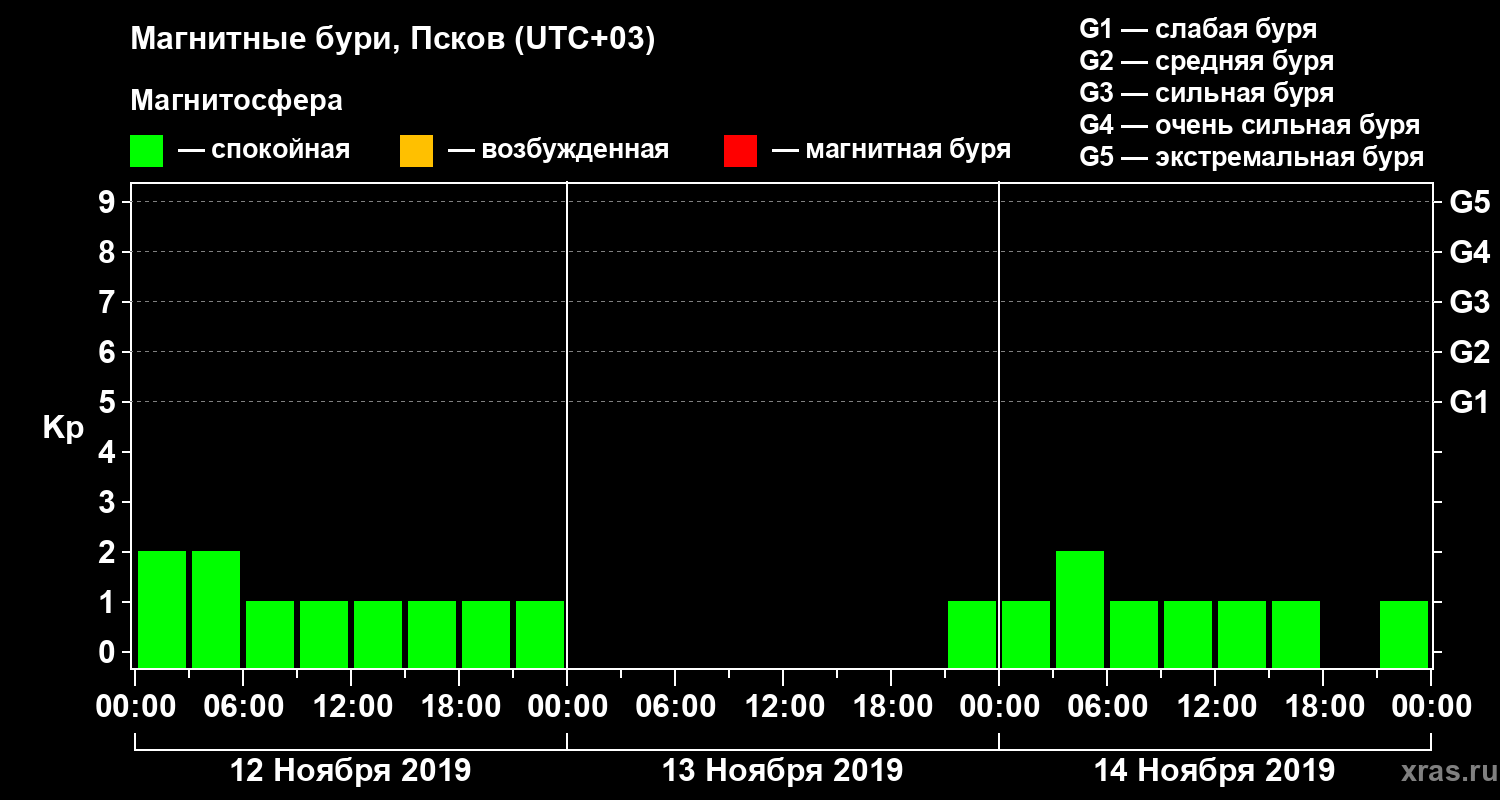The width and height of the screenshot is (1500, 800).
Task: Click the '— возбужденная' legend label
Action: tap(558, 151)
